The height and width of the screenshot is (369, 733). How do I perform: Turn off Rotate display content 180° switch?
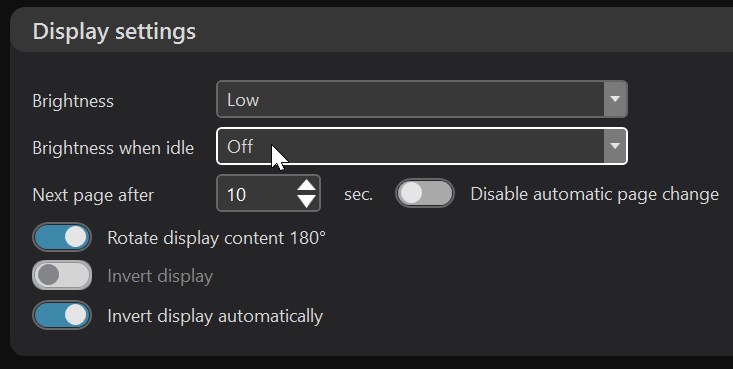62,237
